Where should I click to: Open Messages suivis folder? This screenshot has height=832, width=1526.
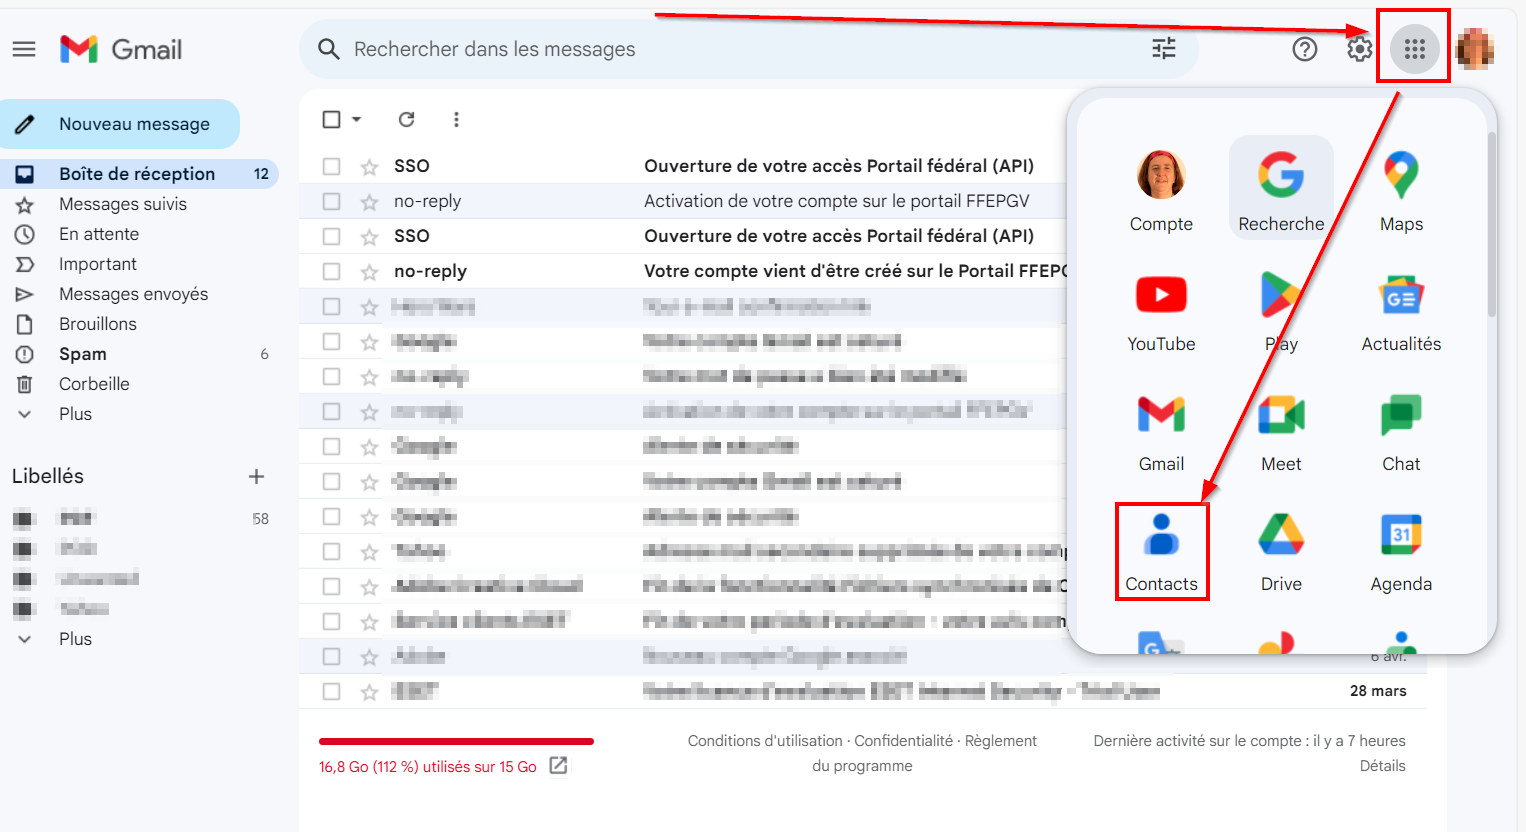(123, 204)
